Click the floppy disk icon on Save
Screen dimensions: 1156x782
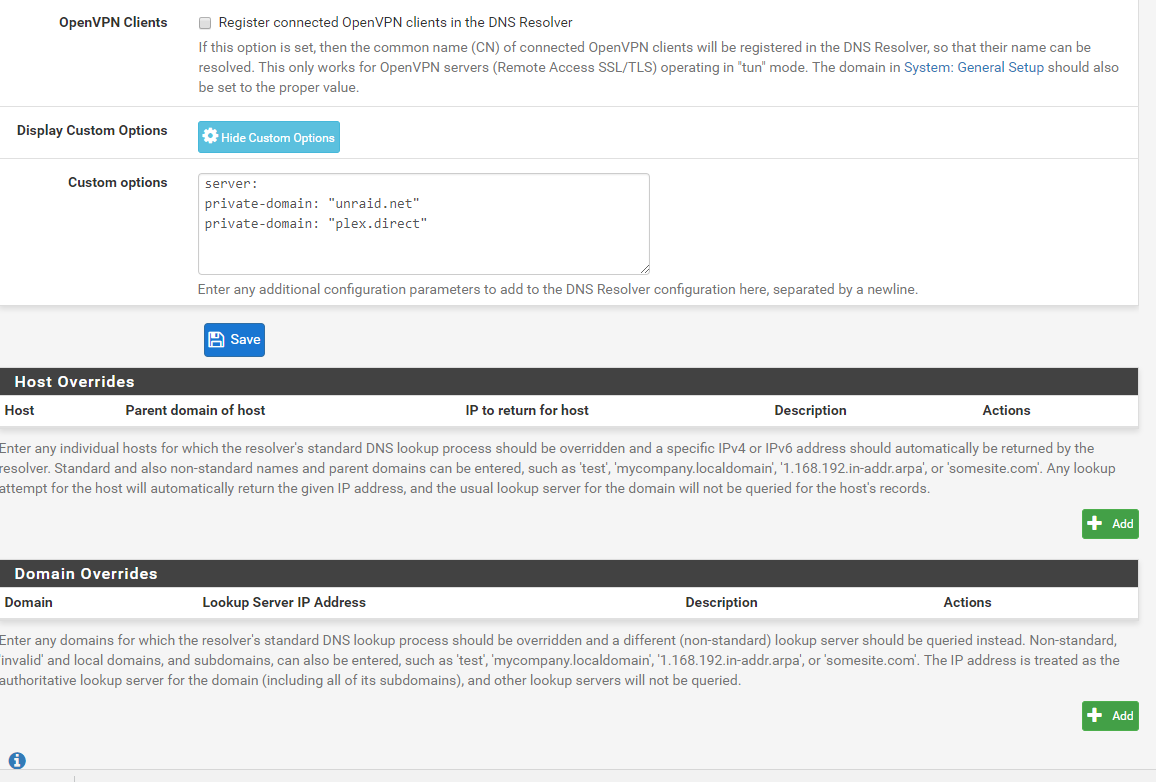coord(216,339)
